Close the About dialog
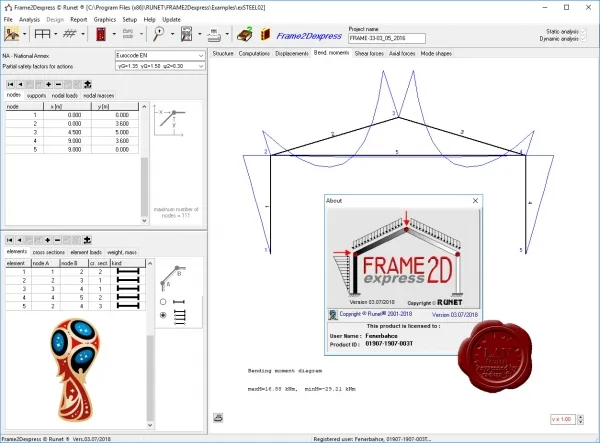This screenshot has height=443, width=600. click(x=475, y=200)
